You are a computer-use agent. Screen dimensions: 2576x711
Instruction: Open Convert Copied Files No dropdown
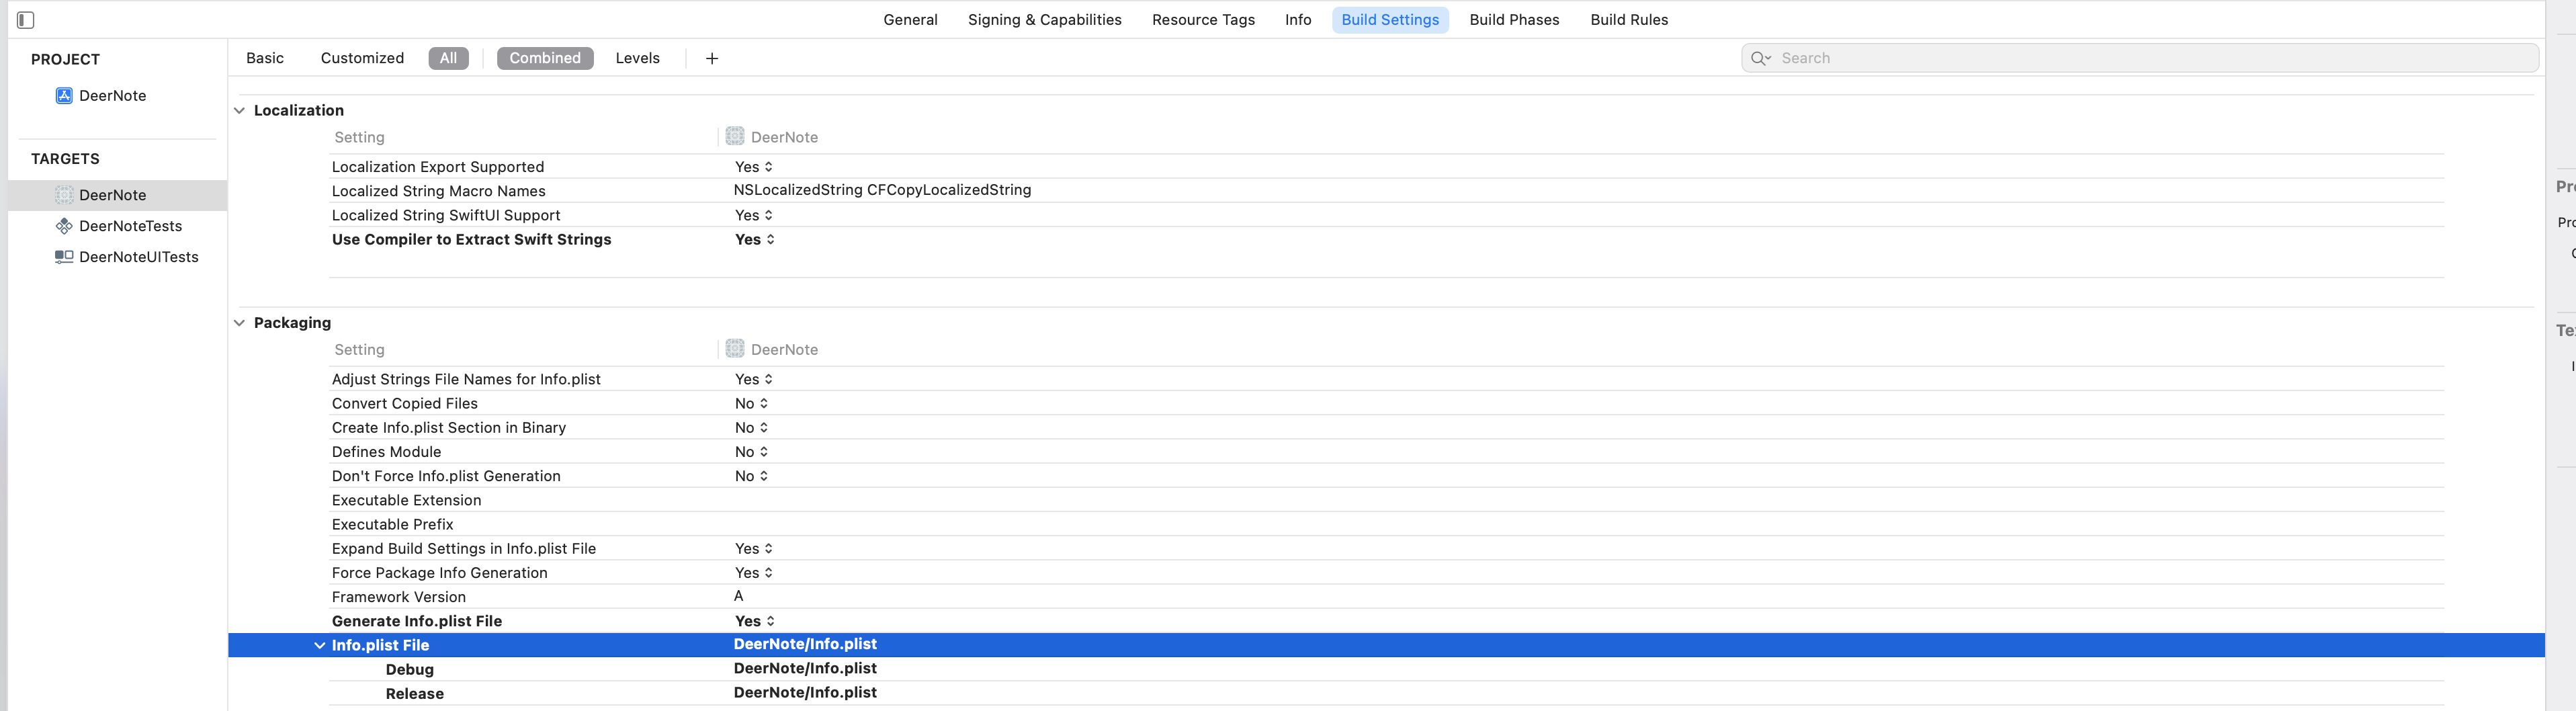tap(751, 403)
